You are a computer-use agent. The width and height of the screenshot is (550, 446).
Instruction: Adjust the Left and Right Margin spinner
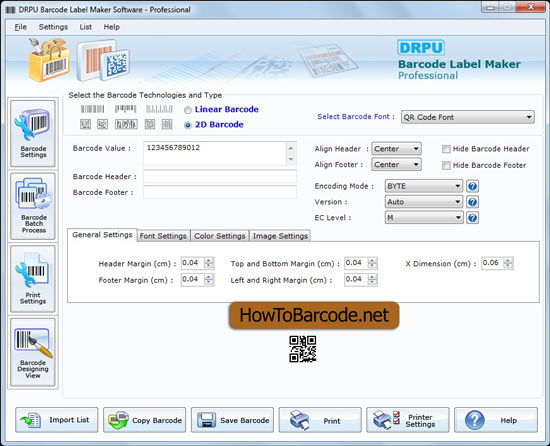[x=372, y=279]
